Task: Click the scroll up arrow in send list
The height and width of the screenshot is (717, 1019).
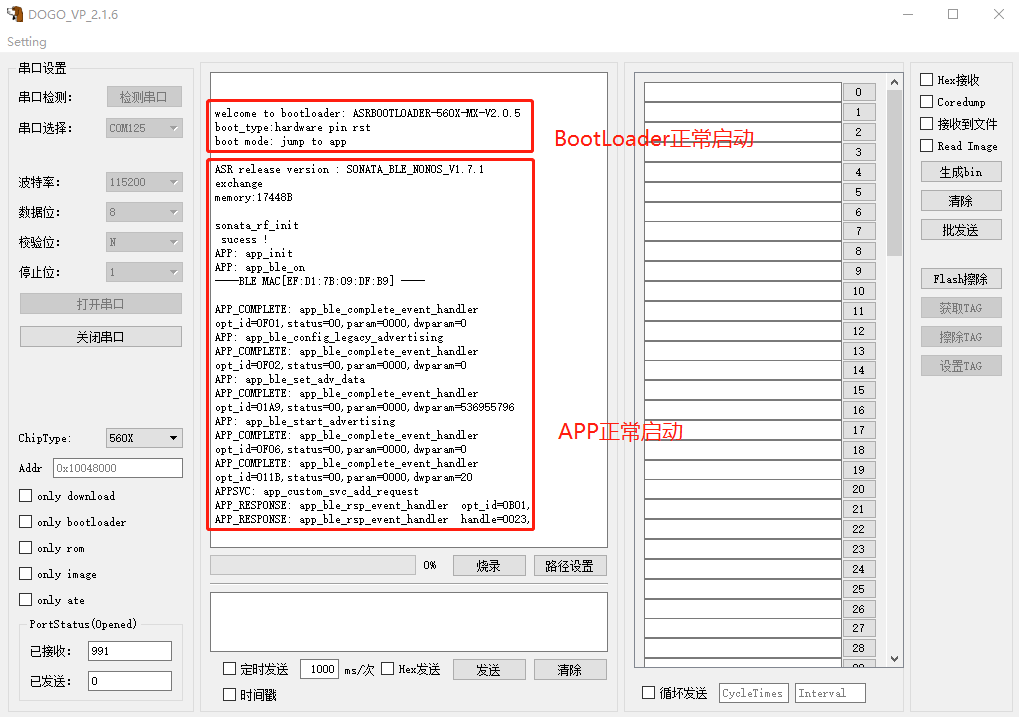Action: pos(894,82)
